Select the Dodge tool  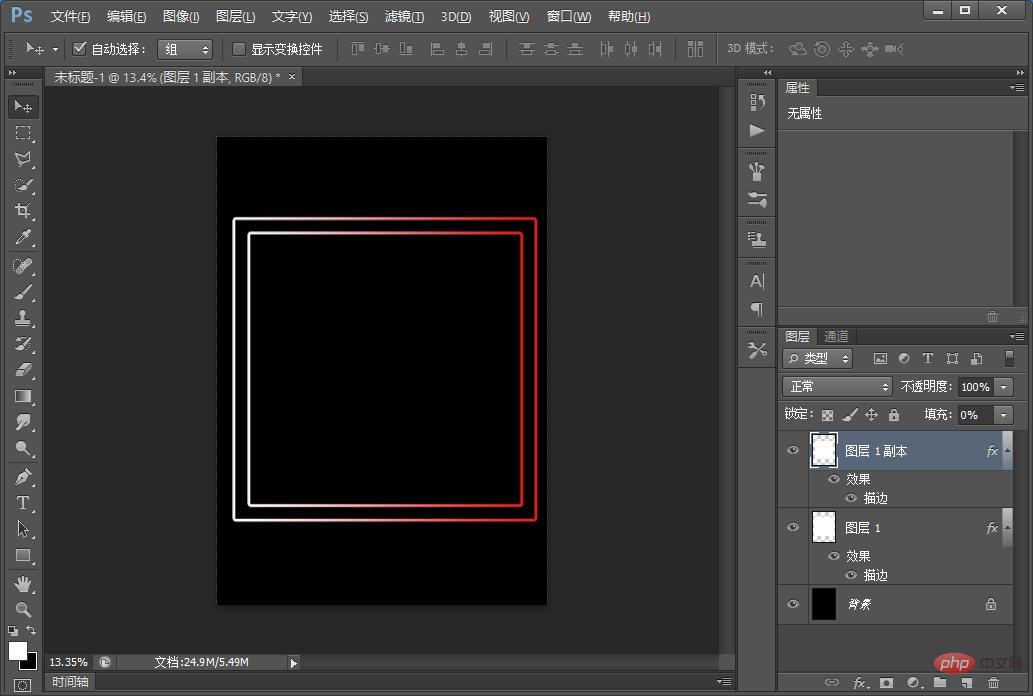[x=23, y=448]
